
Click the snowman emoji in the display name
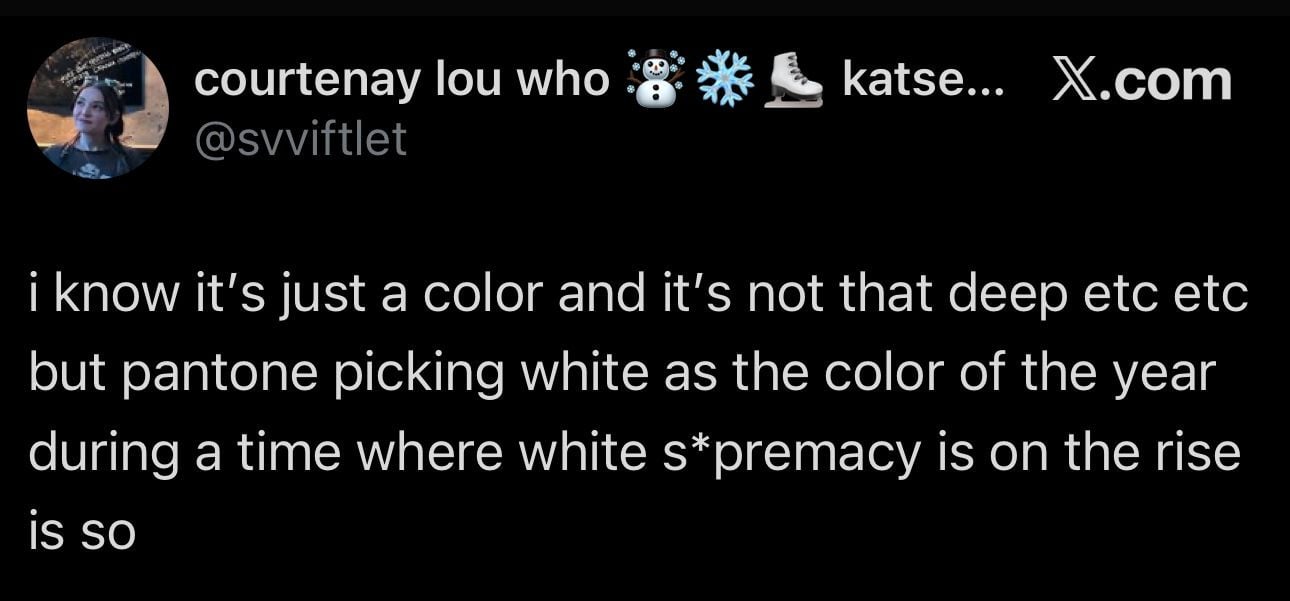(654, 79)
